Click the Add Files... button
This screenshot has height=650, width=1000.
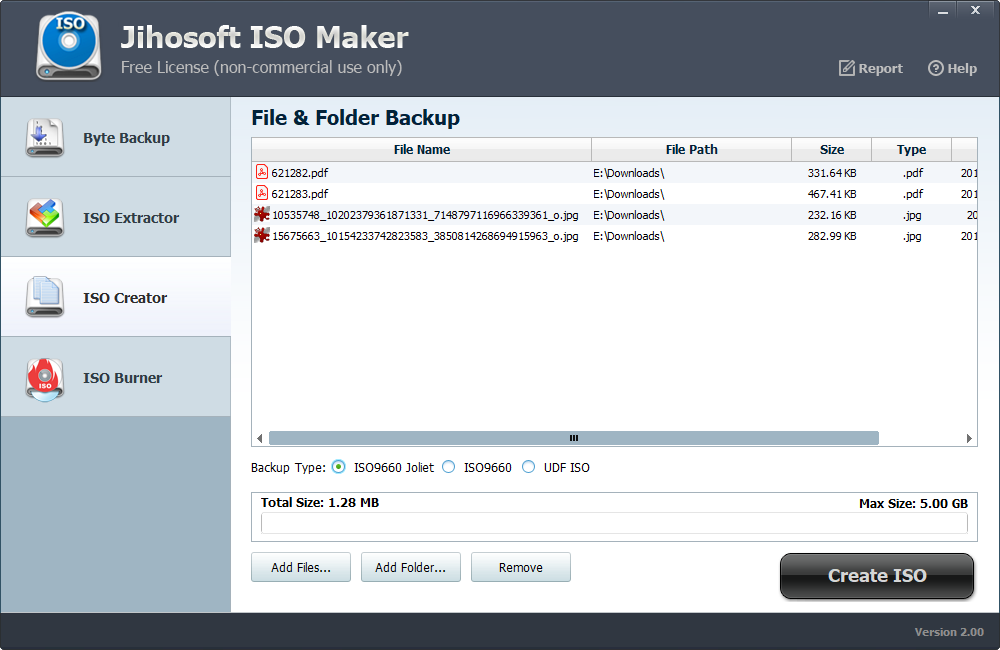click(301, 567)
